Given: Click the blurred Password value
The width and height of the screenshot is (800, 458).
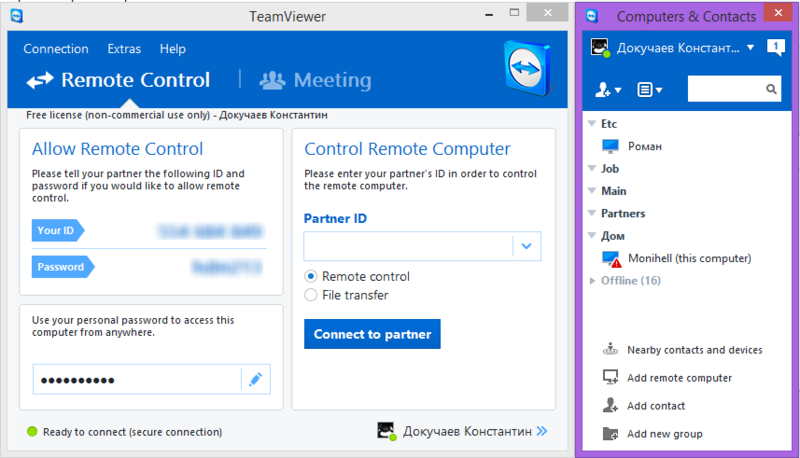Looking at the screenshot, I should click(227, 267).
